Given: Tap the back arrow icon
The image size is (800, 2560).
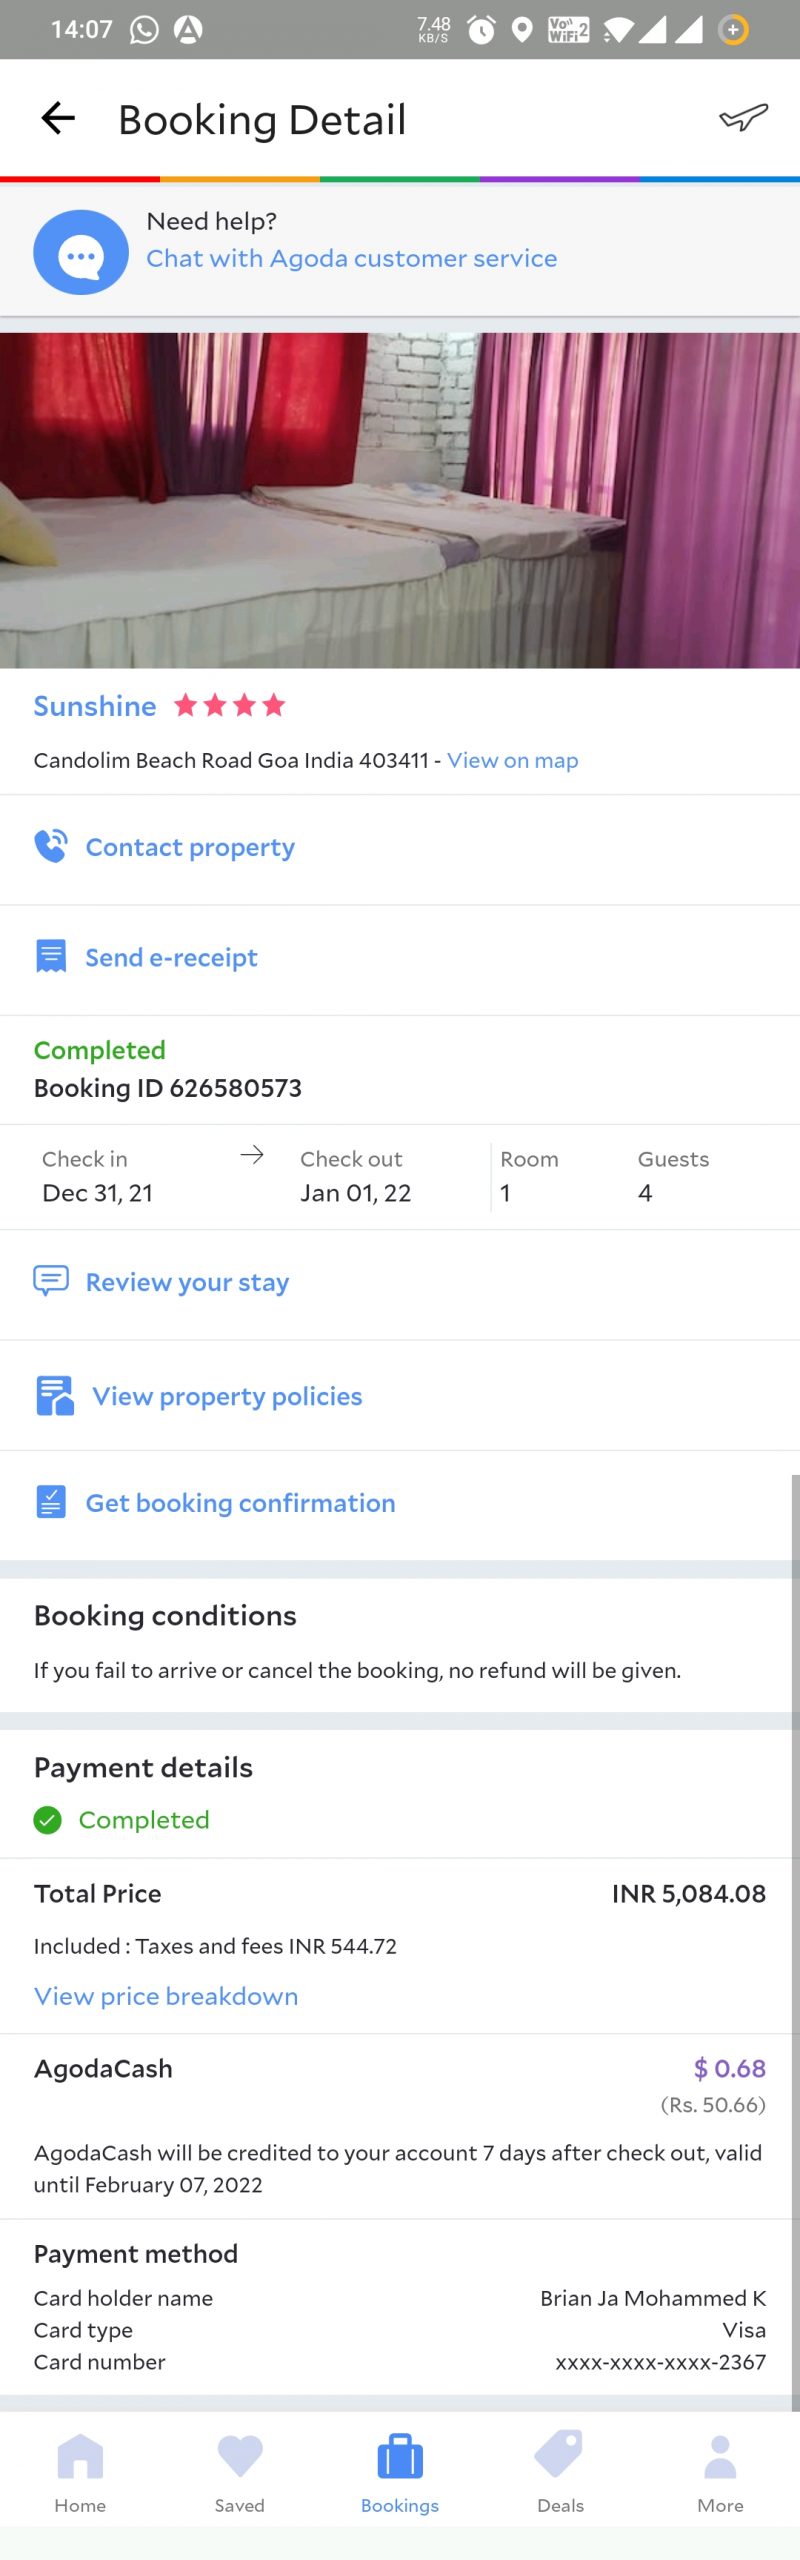Looking at the screenshot, I should 58,119.
